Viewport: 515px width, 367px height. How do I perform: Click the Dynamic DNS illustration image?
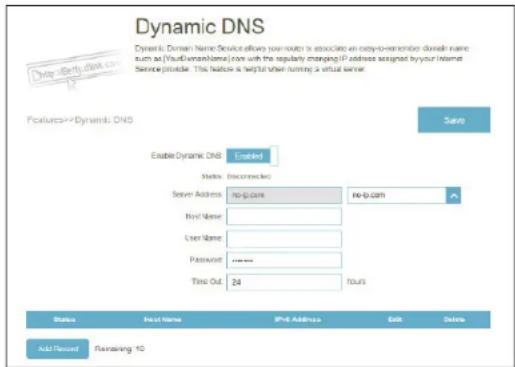(x=75, y=71)
